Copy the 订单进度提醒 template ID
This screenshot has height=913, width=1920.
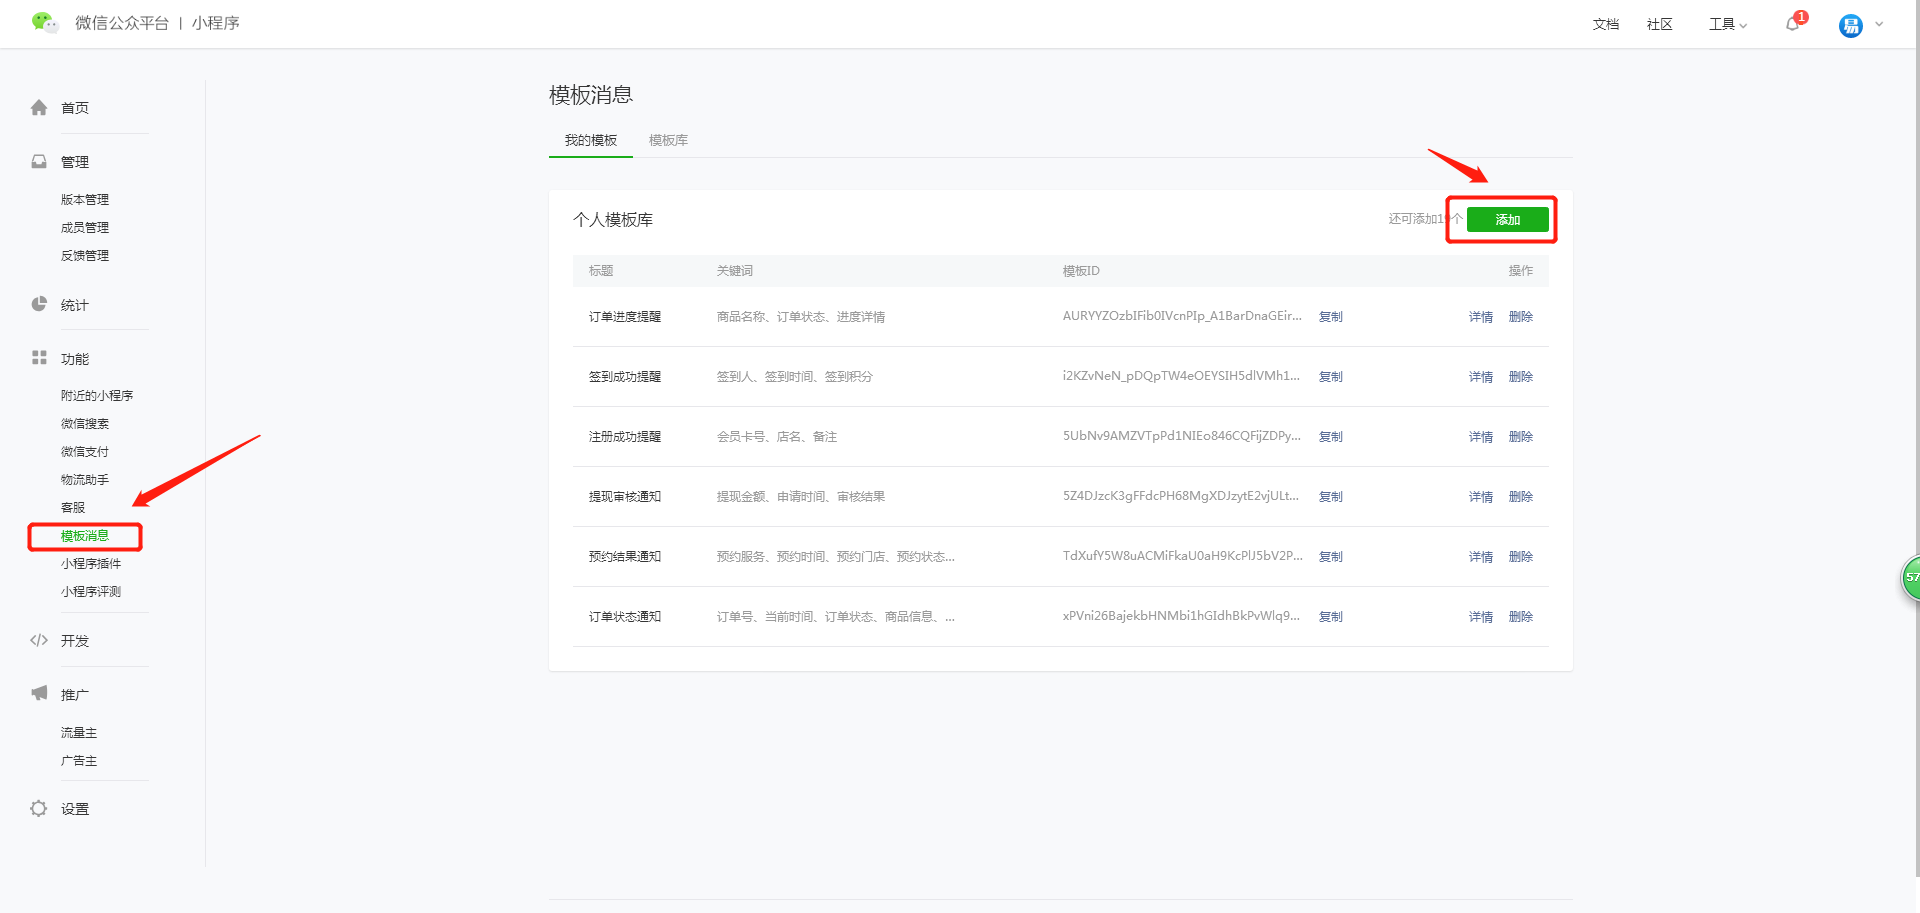1330,317
